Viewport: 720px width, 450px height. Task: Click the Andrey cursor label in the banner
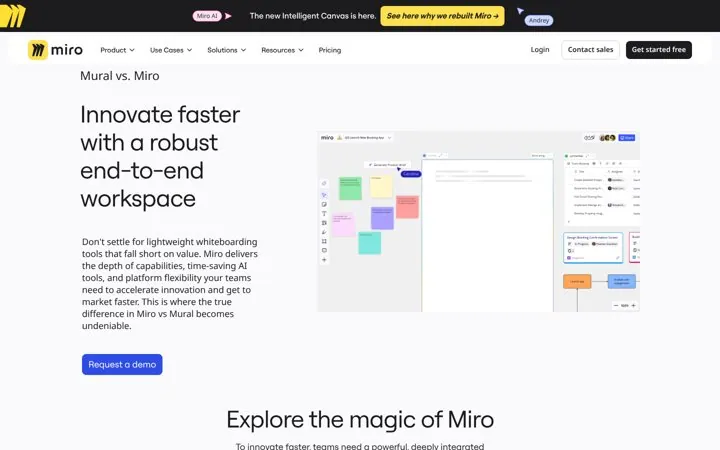(539, 20)
